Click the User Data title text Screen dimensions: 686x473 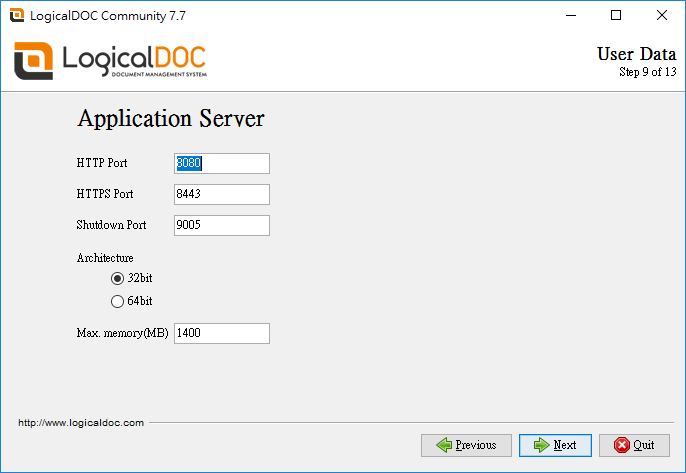click(636, 54)
